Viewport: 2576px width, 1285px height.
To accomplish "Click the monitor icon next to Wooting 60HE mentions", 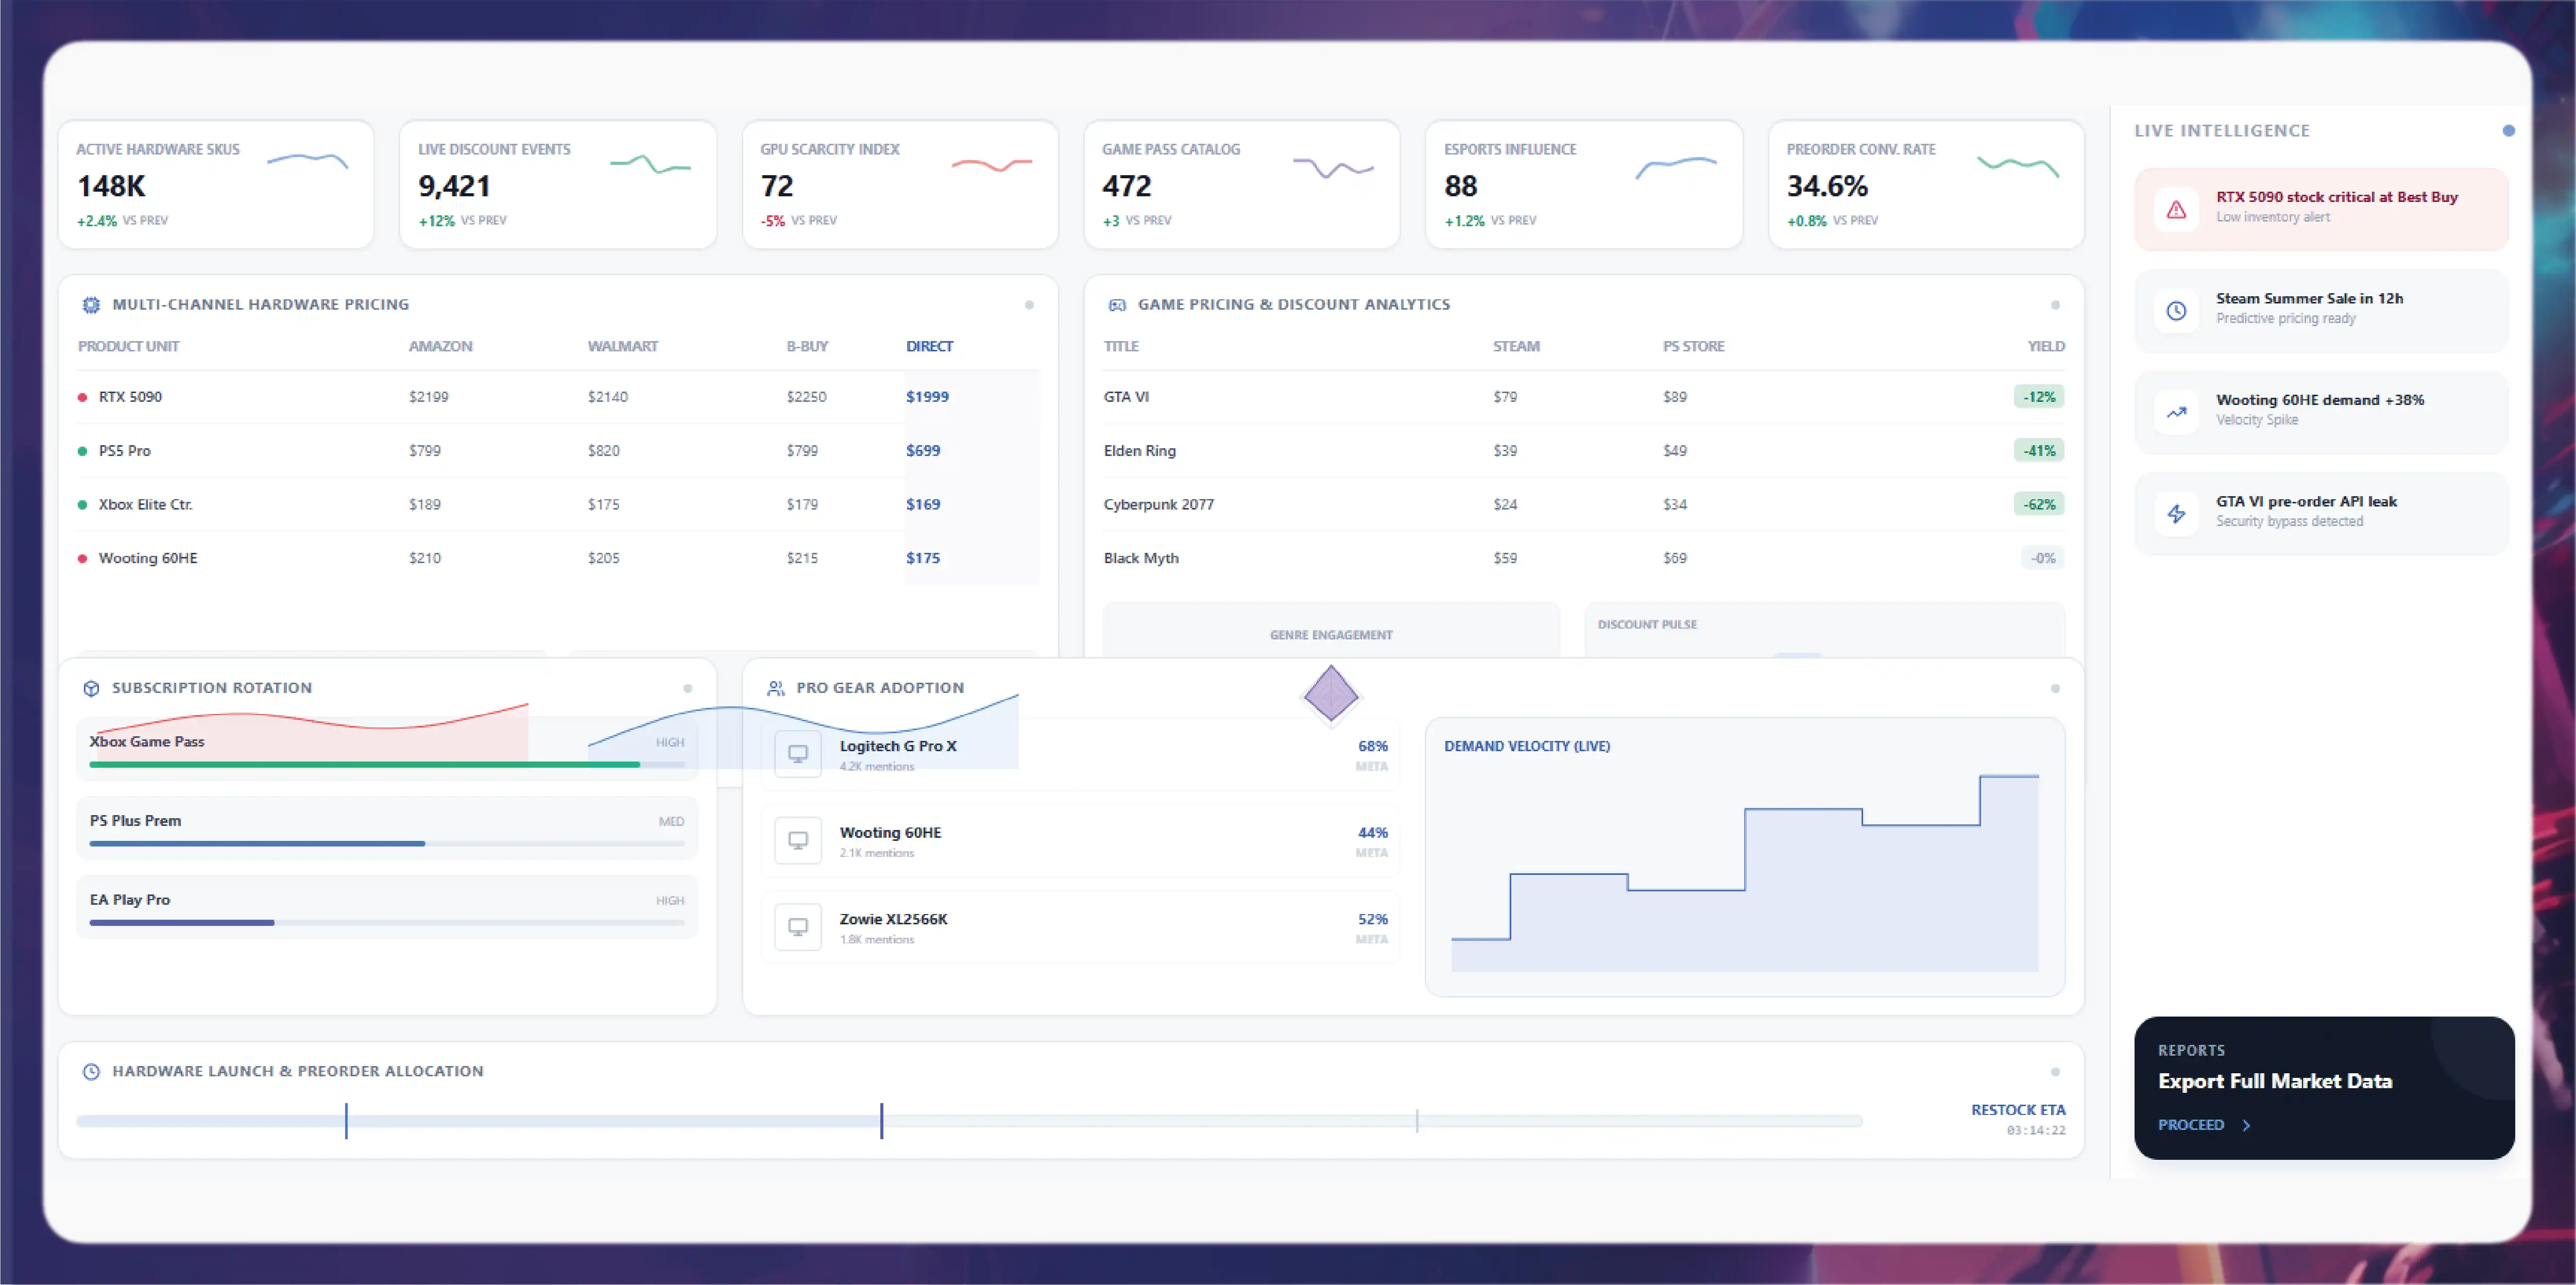I will [x=798, y=841].
